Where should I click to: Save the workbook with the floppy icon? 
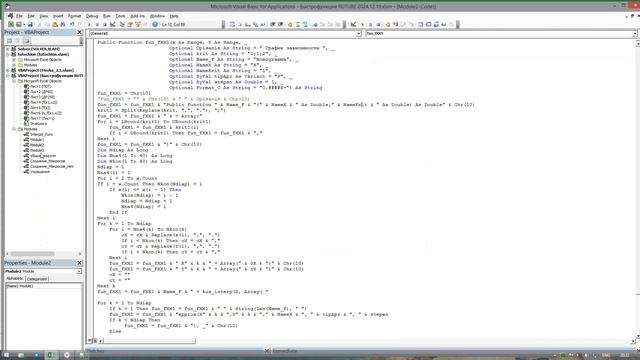point(30,24)
